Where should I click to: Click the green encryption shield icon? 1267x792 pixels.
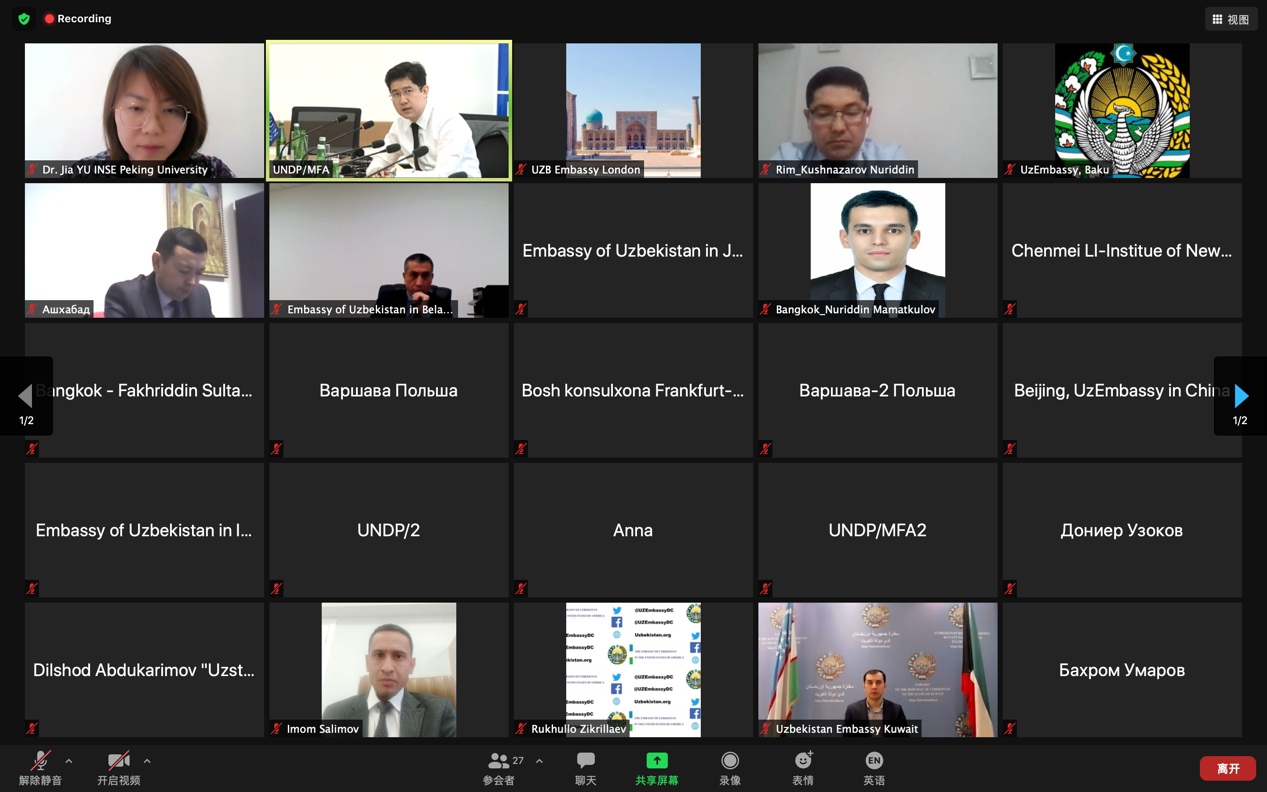[x=24, y=19]
